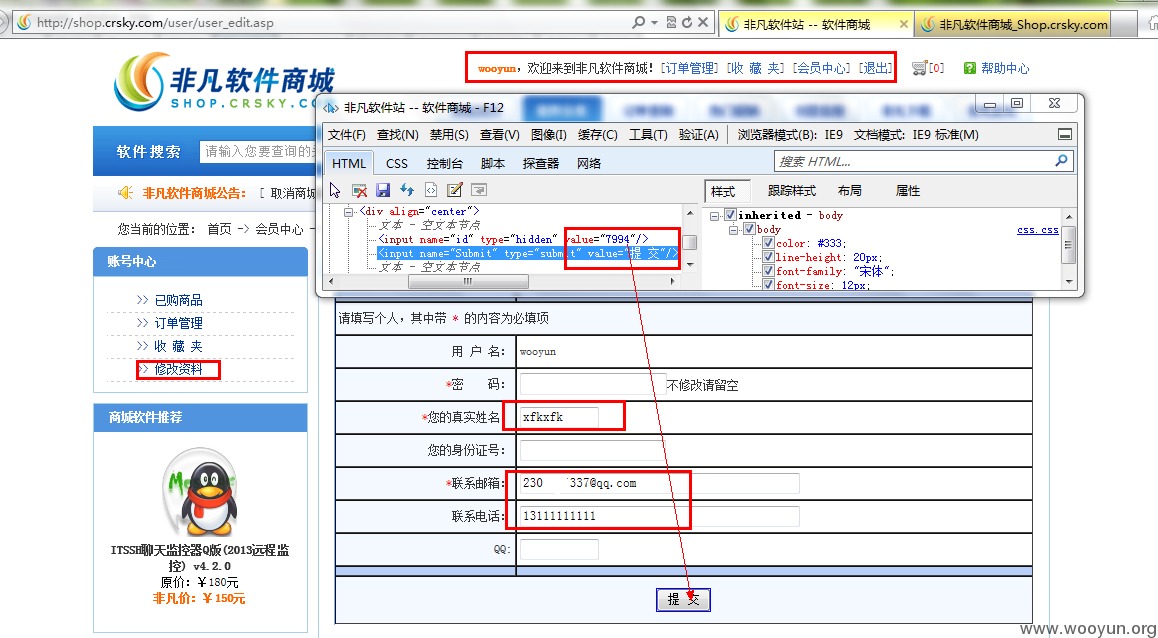
Task: Click the DOM tree horizontal scrollbar thumb
Action: pyautogui.click(x=468, y=281)
